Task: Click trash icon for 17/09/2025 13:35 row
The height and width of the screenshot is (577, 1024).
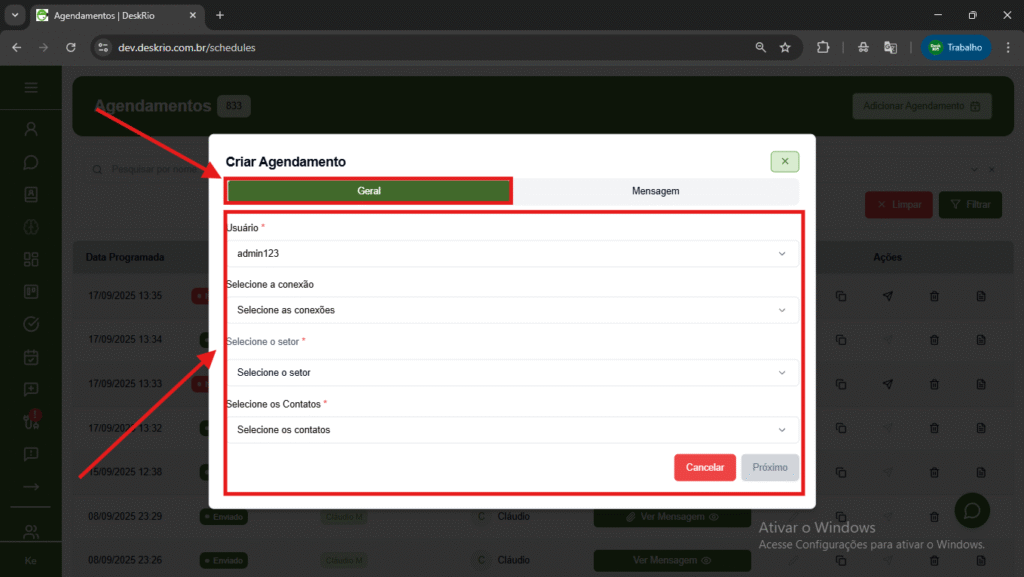Action: (934, 296)
